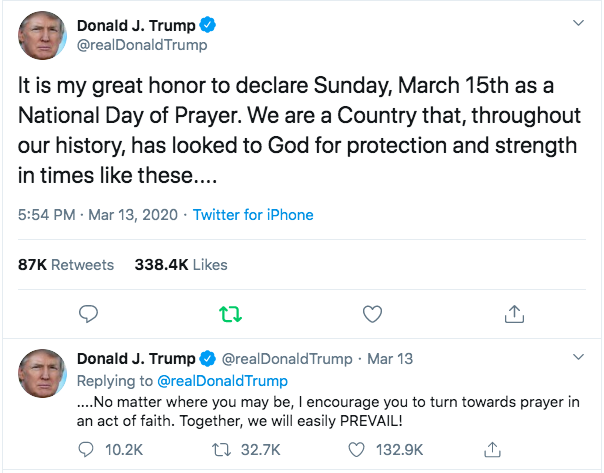The width and height of the screenshot is (604, 473).
Task: Share the reply tweet about prayer
Action: pos(491,449)
